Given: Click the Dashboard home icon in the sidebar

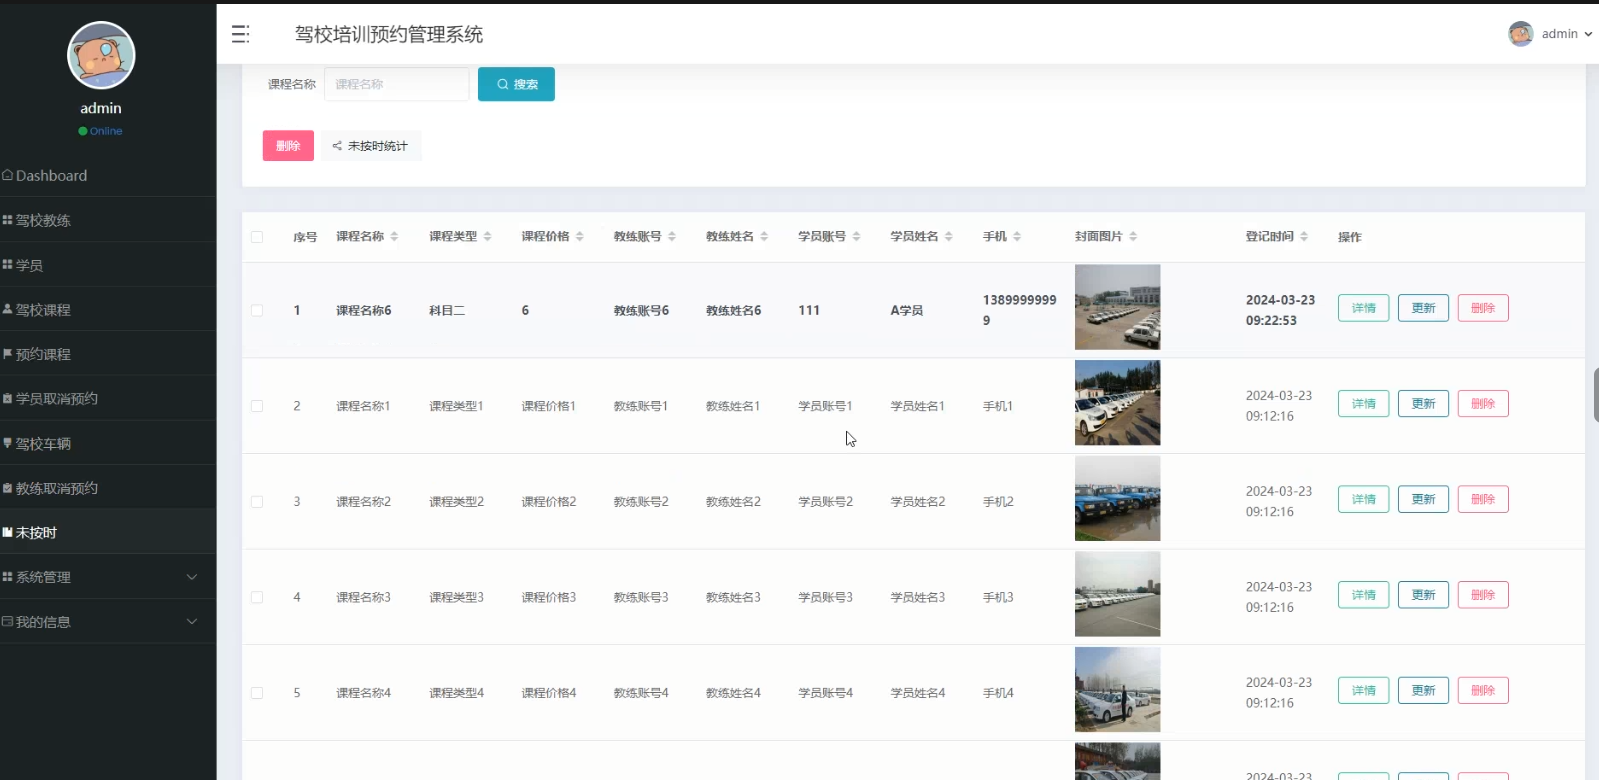Looking at the screenshot, I should pyautogui.click(x=8, y=175).
